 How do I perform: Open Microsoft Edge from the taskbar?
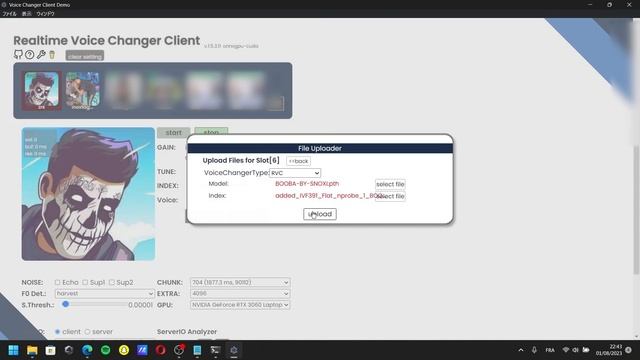click(x=87, y=350)
